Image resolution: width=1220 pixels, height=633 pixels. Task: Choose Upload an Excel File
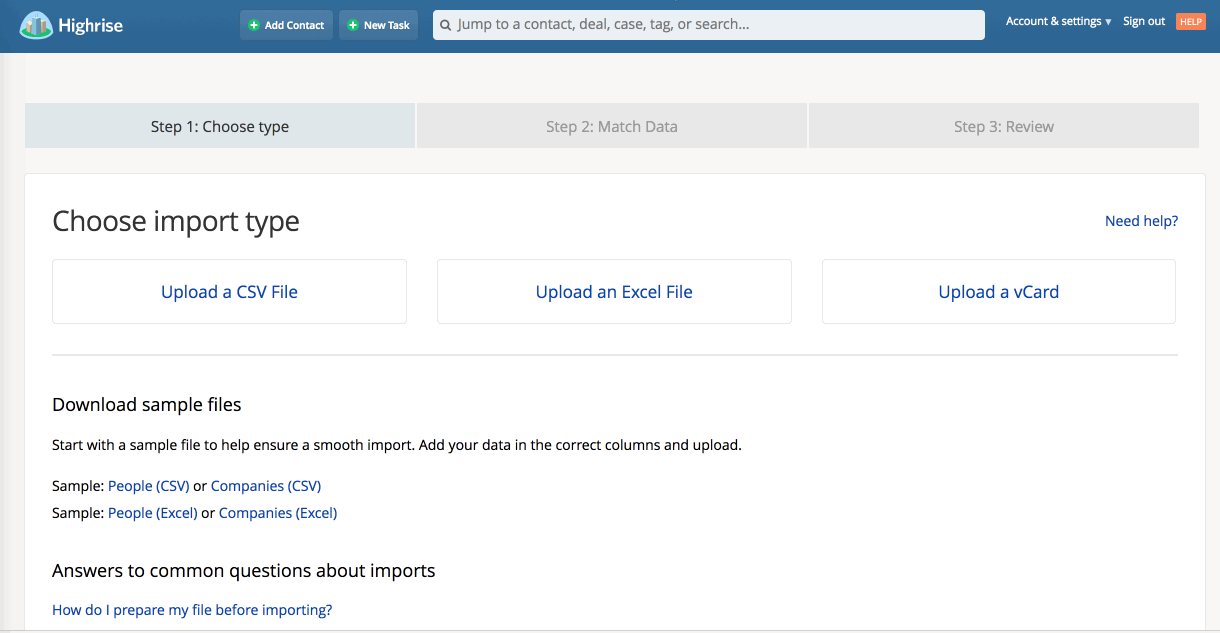pos(613,291)
